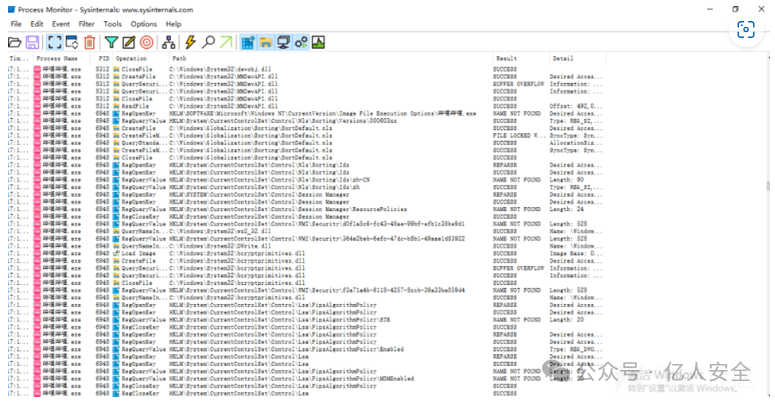Clear the event display with trash icon
Screen dimensions: 775x402
pyautogui.click(x=90, y=42)
